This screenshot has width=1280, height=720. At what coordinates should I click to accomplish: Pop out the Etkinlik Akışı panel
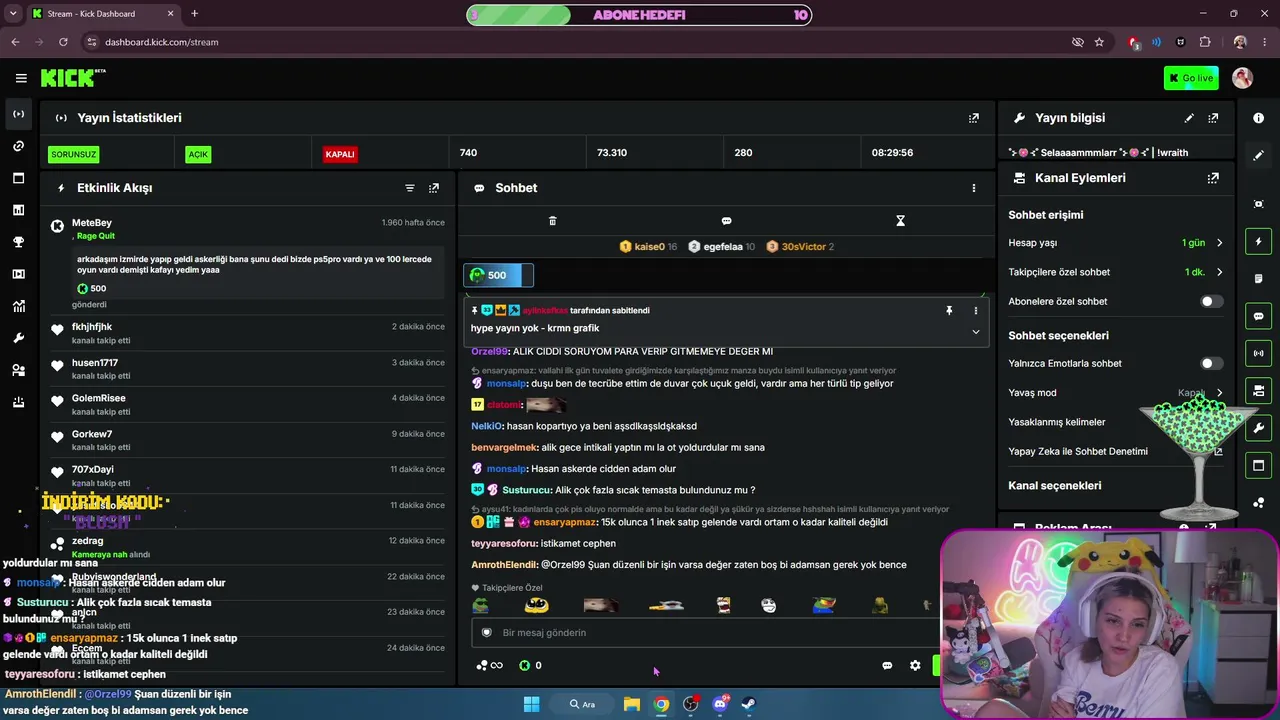(x=434, y=188)
